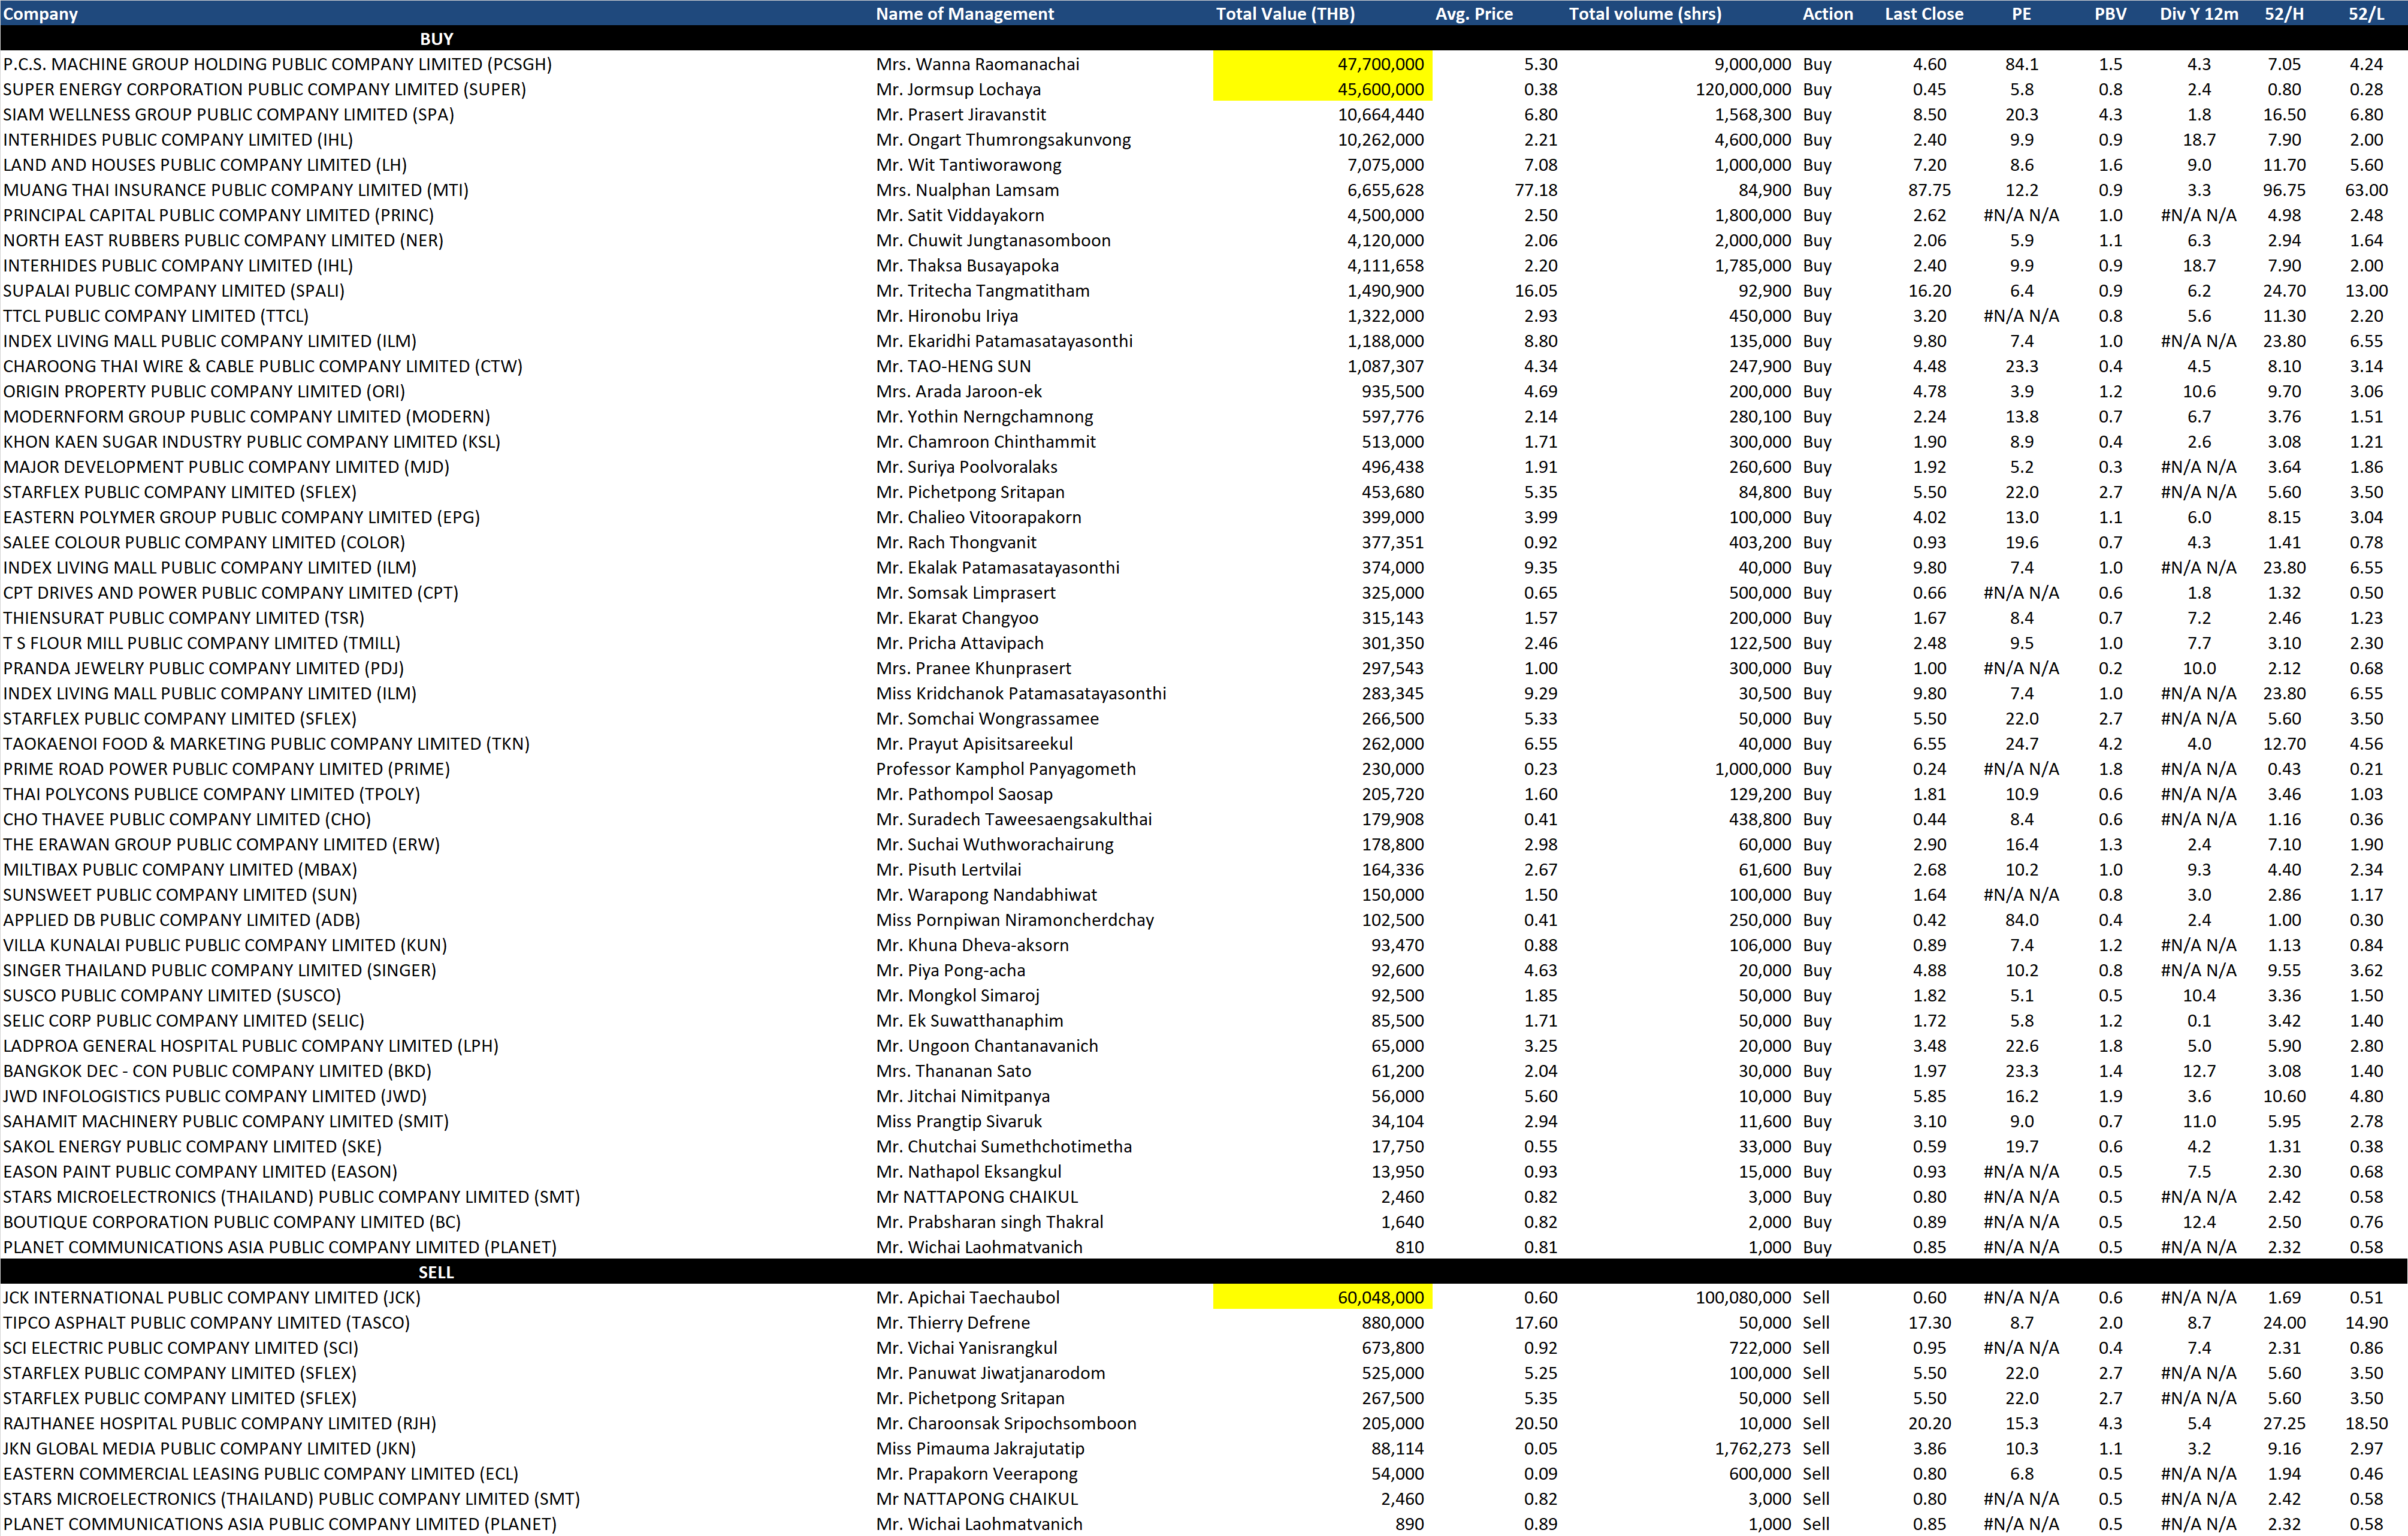Select CHAROONG THAI WIRE & CABLE (CTW) cell
The height and width of the screenshot is (1536, 2408).
tap(262, 366)
